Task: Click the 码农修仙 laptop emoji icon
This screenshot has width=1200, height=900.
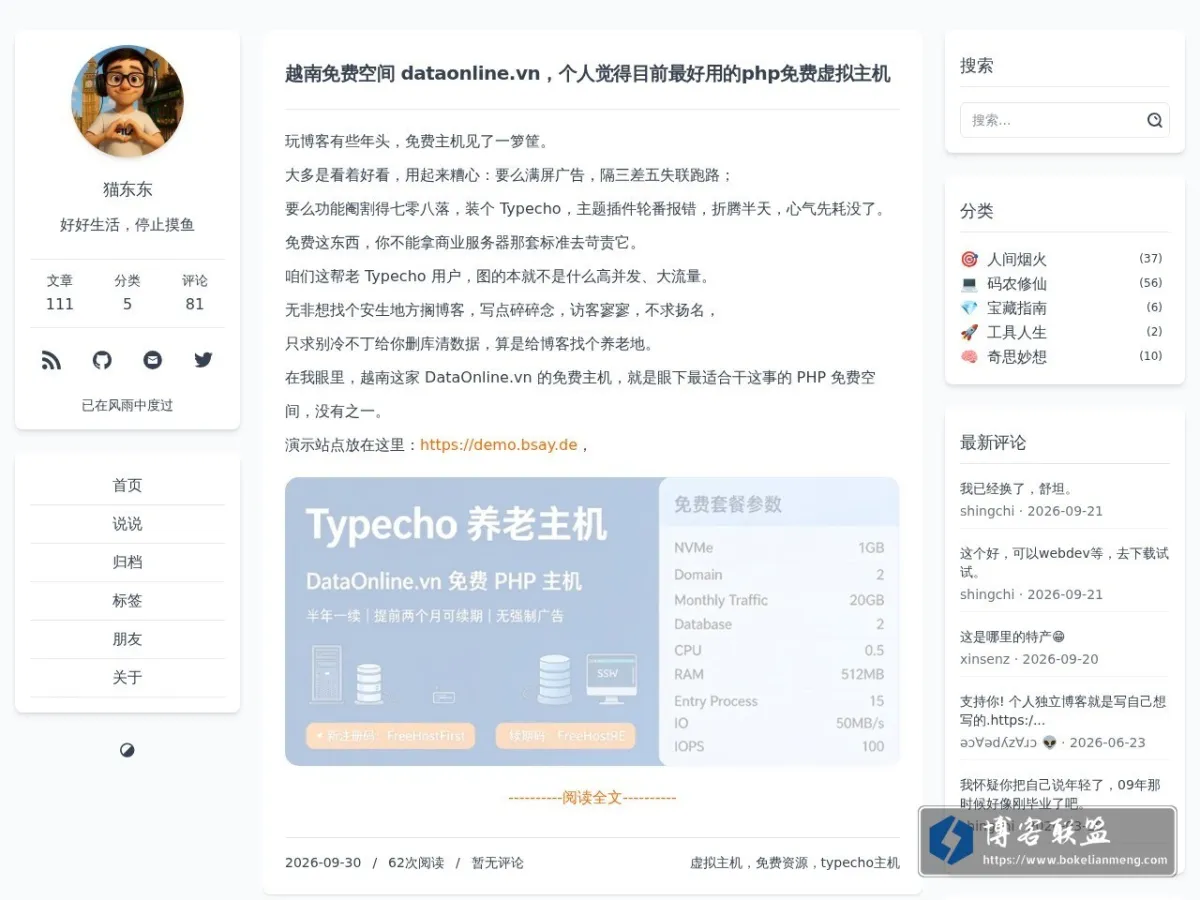Action: click(969, 284)
